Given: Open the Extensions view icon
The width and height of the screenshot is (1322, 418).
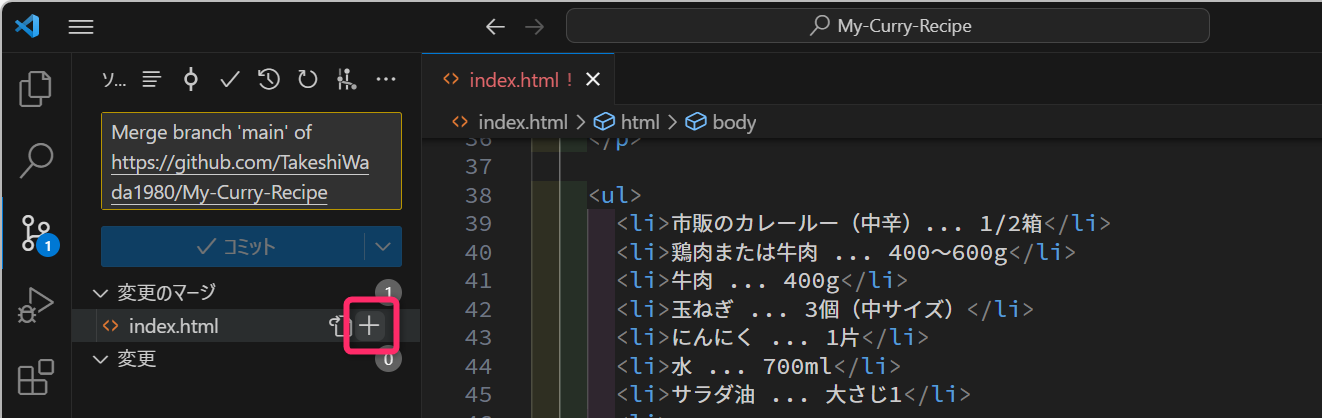Looking at the screenshot, I should [x=36, y=379].
